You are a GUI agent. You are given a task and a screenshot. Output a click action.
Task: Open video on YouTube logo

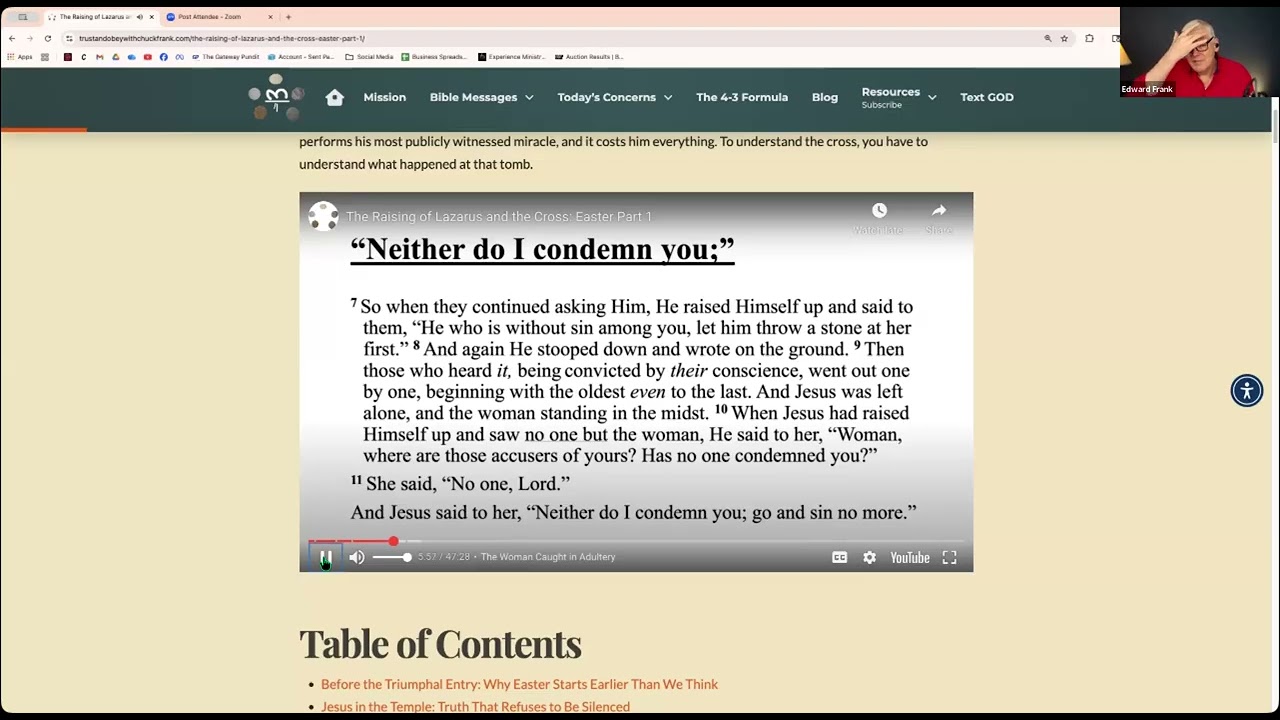click(910, 557)
